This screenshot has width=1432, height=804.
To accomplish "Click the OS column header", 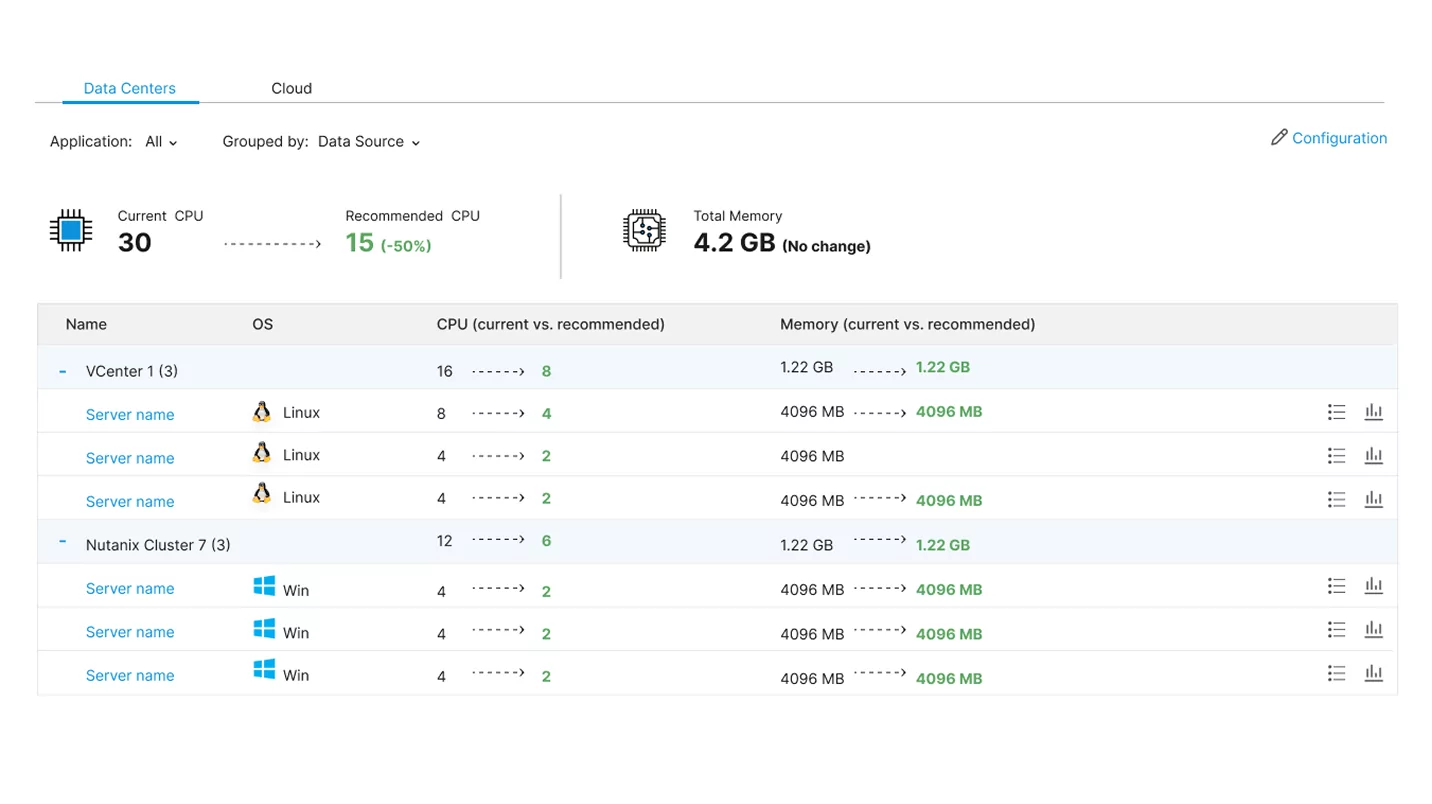I will 262,324.
